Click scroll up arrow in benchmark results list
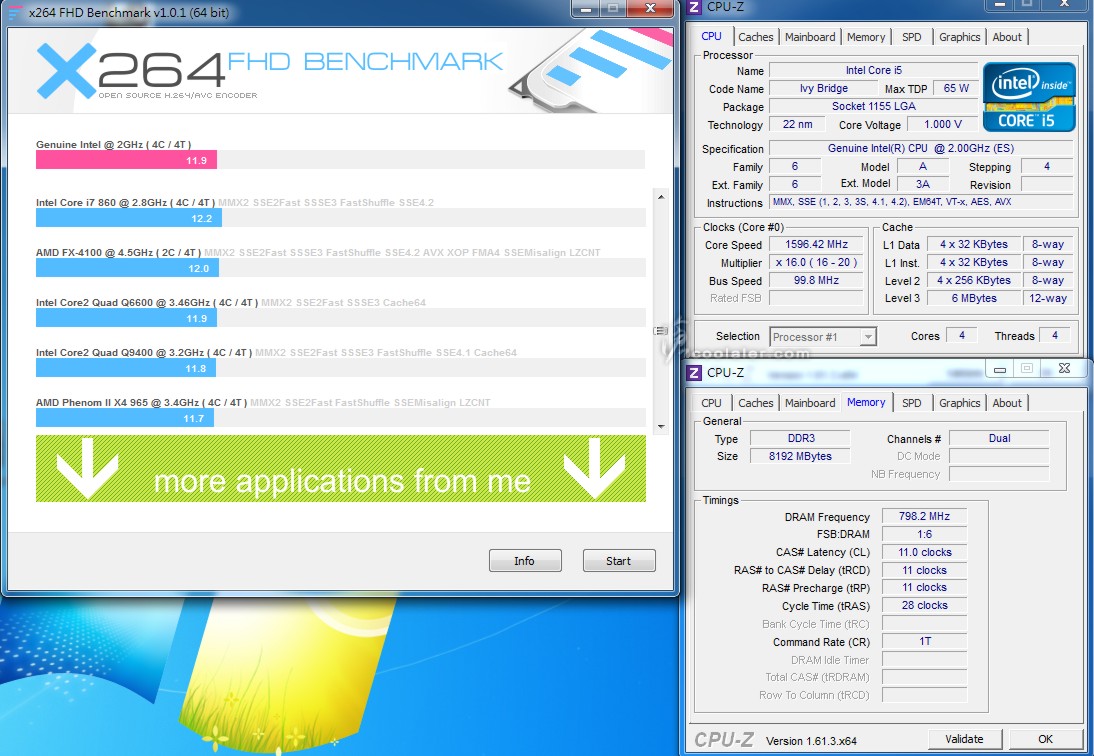 (661, 197)
